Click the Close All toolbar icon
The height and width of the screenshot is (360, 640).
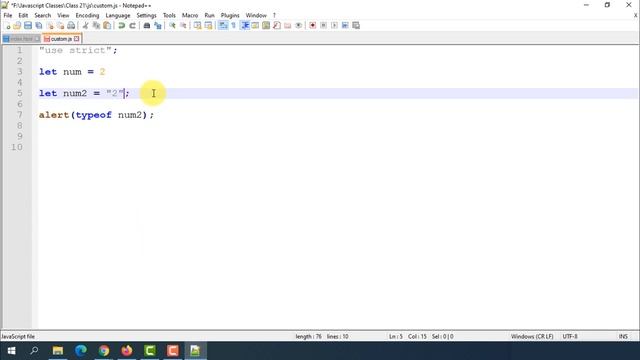(x=60, y=26)
